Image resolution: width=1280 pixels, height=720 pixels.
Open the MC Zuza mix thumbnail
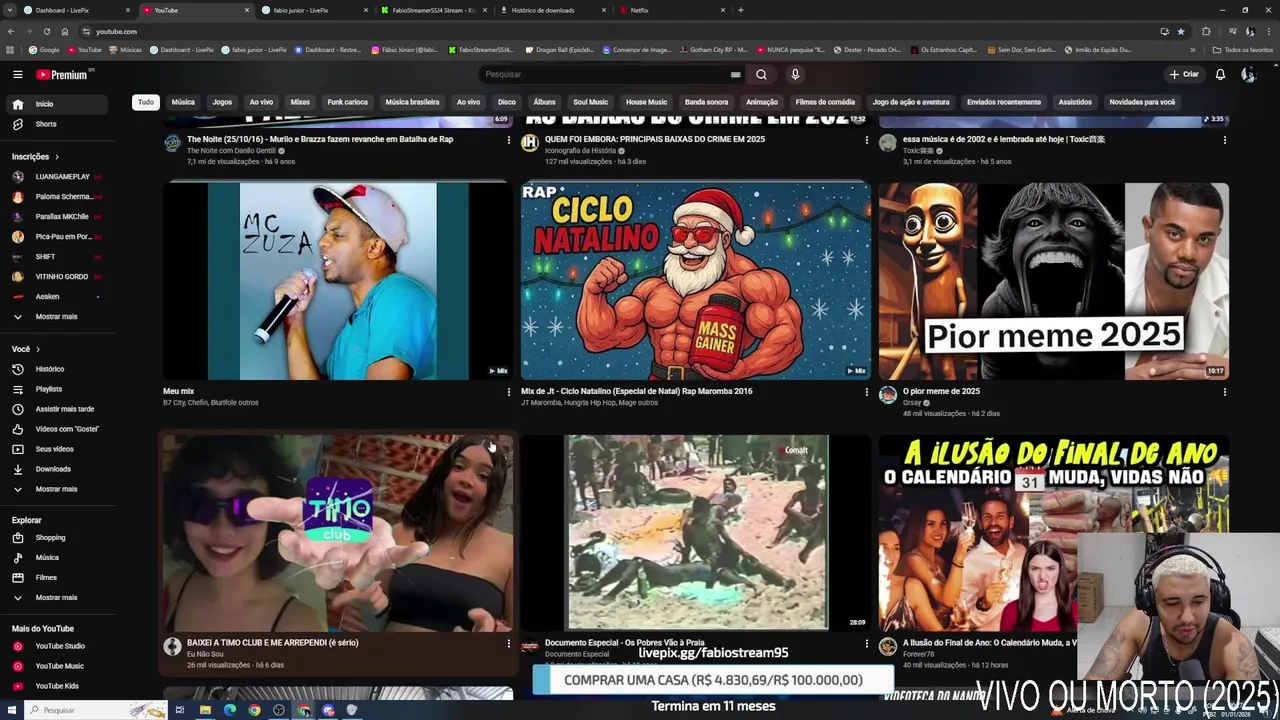[x=338, y=281]
